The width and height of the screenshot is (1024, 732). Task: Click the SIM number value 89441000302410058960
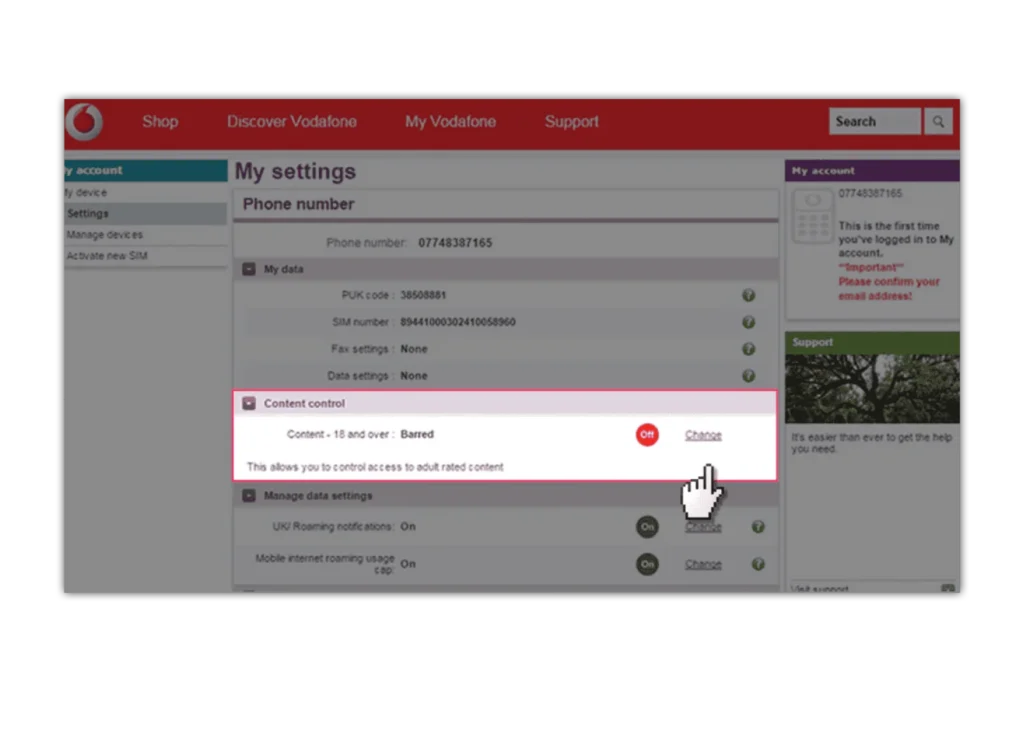click(458, 322)
